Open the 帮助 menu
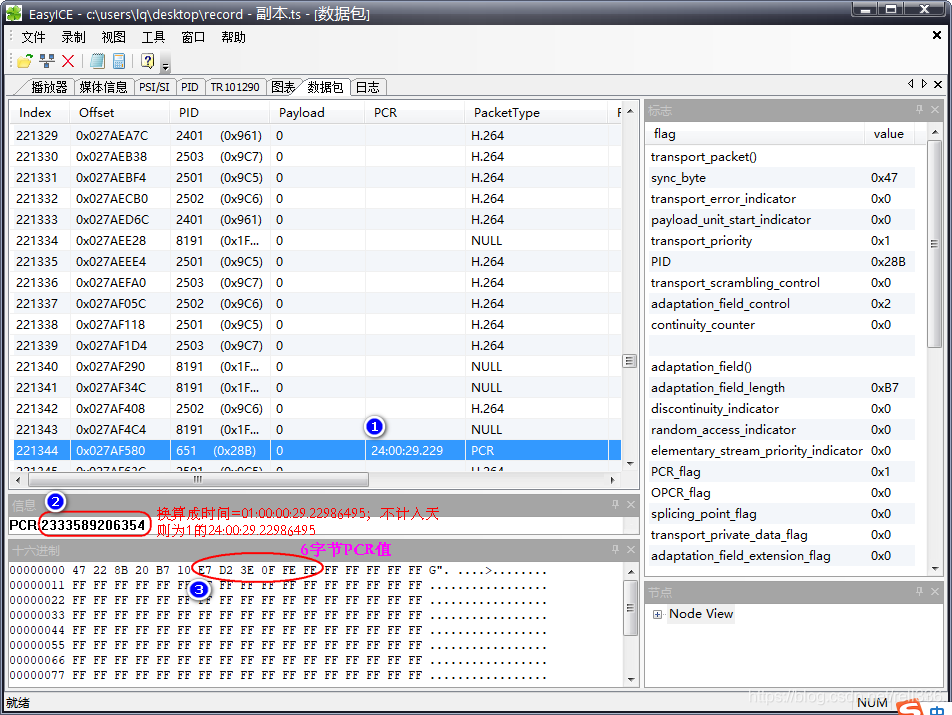This screenshot has height=715, width=952. [x=233, y=37]
